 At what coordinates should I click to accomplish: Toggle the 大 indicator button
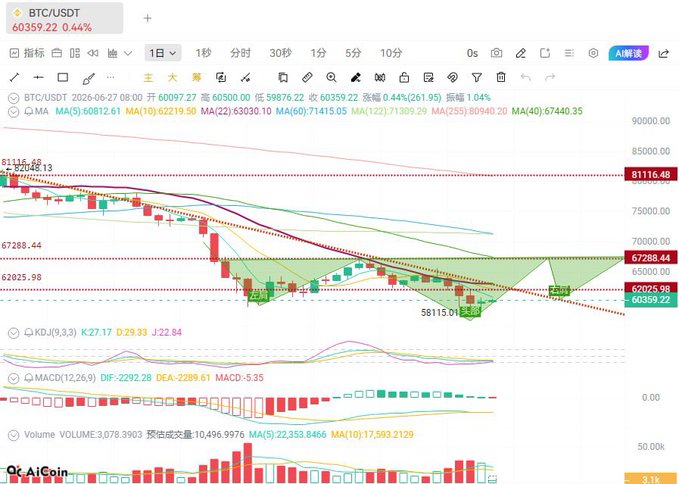coord(172,77)
